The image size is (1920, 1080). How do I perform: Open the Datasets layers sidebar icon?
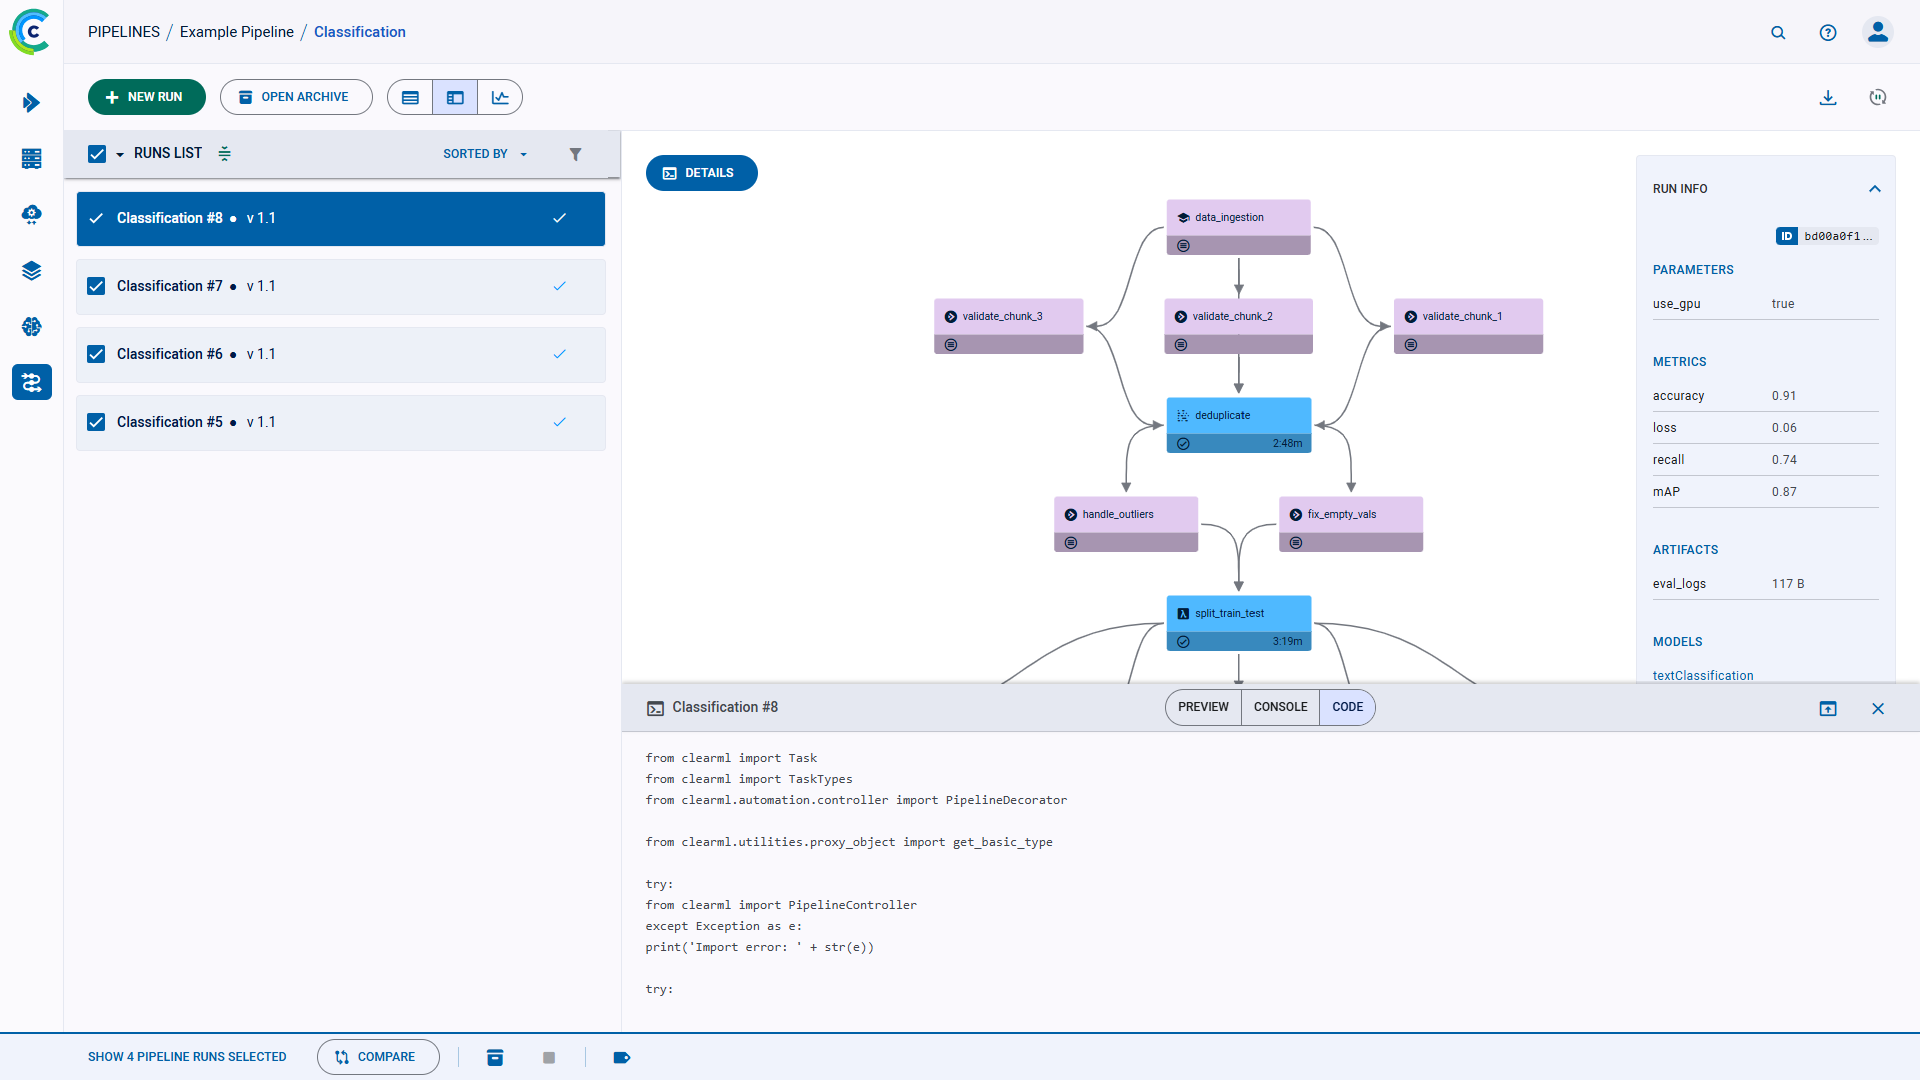coord(31,270)
